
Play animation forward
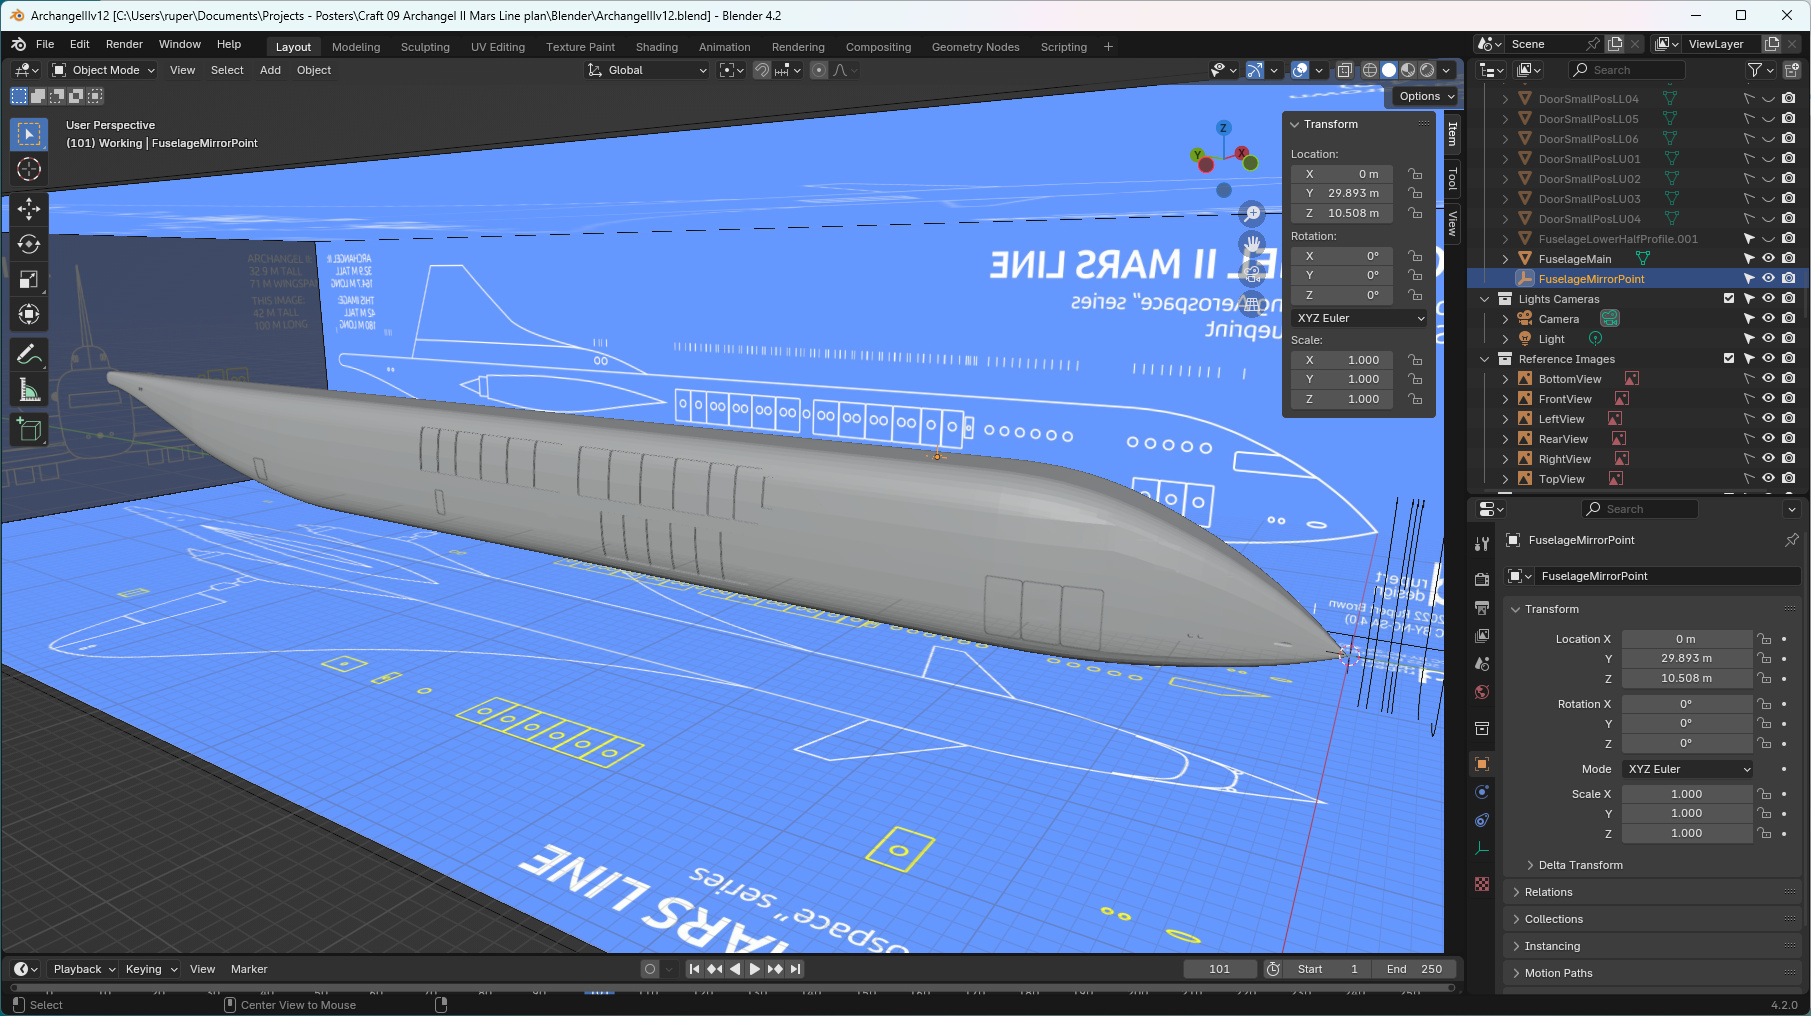point(755,969)
